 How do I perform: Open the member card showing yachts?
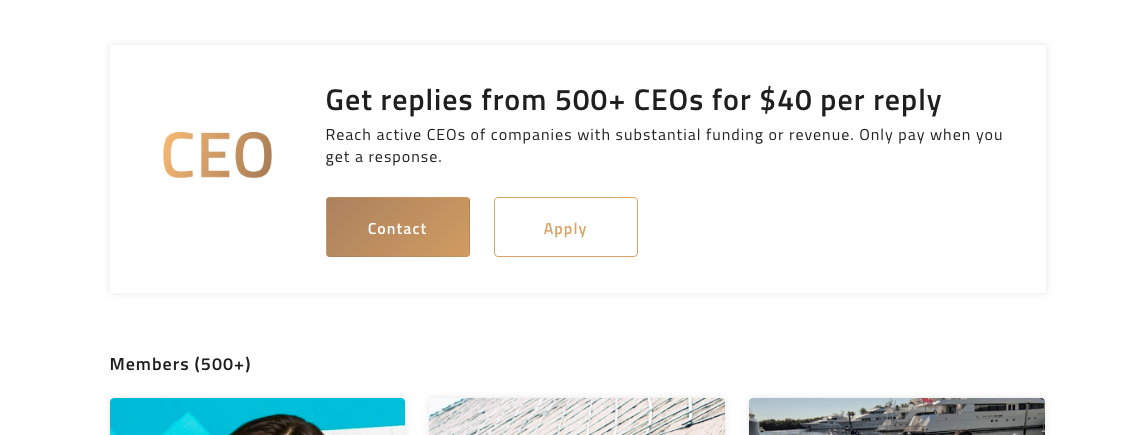pyautogui.click(x=896, y=416)
